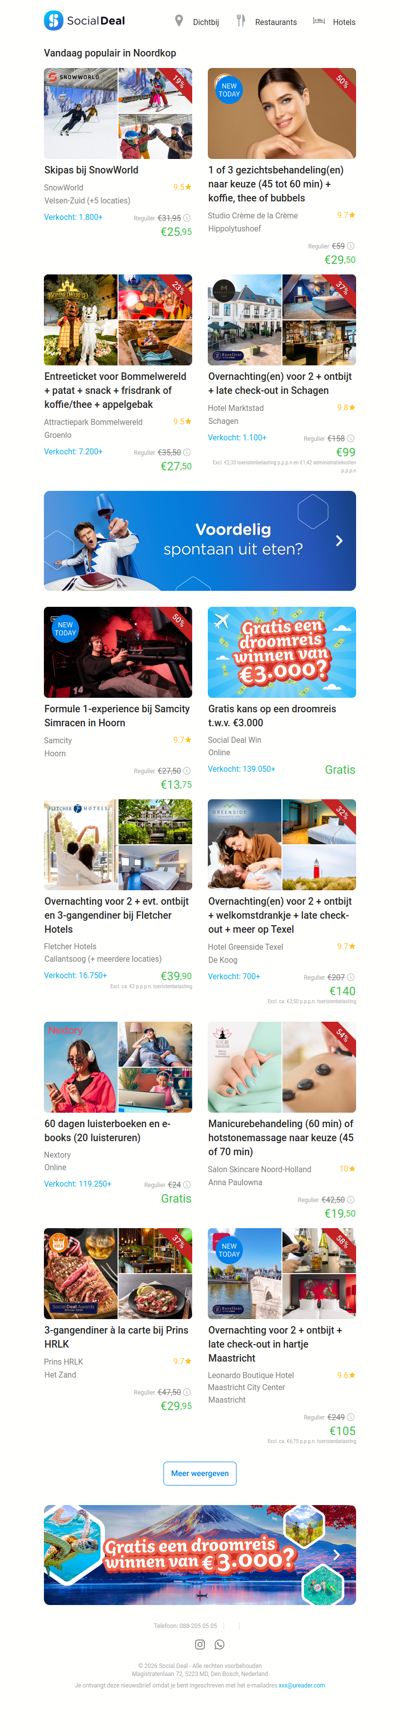
Task: Click arrow on Voordelig spontaan uit eten banner
Action: (340, 540)
